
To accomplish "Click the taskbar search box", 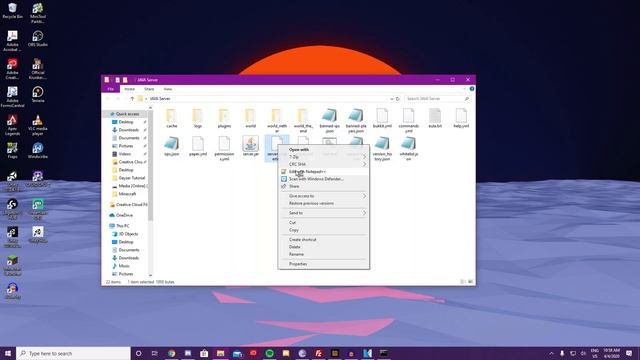I will [x=73, y=353].
